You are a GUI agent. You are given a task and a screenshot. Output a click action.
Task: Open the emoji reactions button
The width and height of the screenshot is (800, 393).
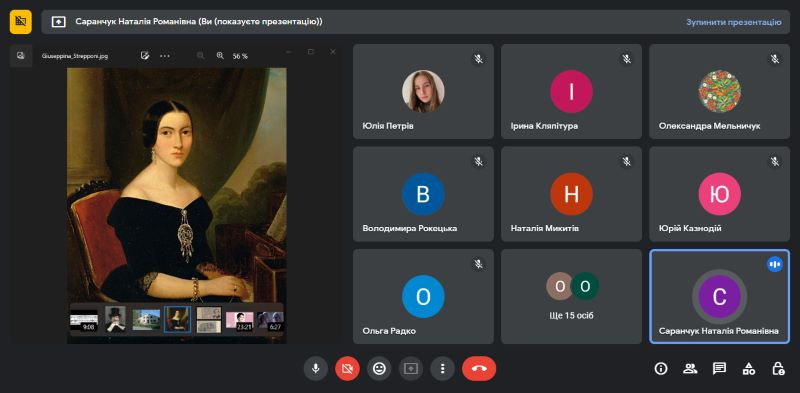(379, 369)
